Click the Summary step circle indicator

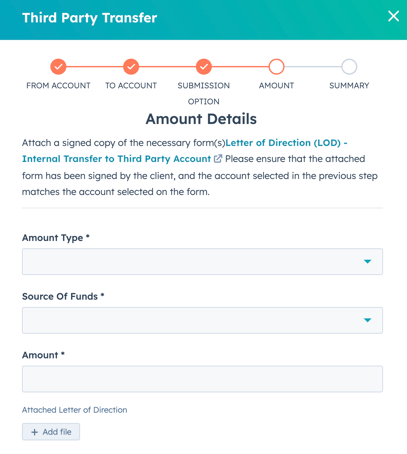tap(349, 67)
